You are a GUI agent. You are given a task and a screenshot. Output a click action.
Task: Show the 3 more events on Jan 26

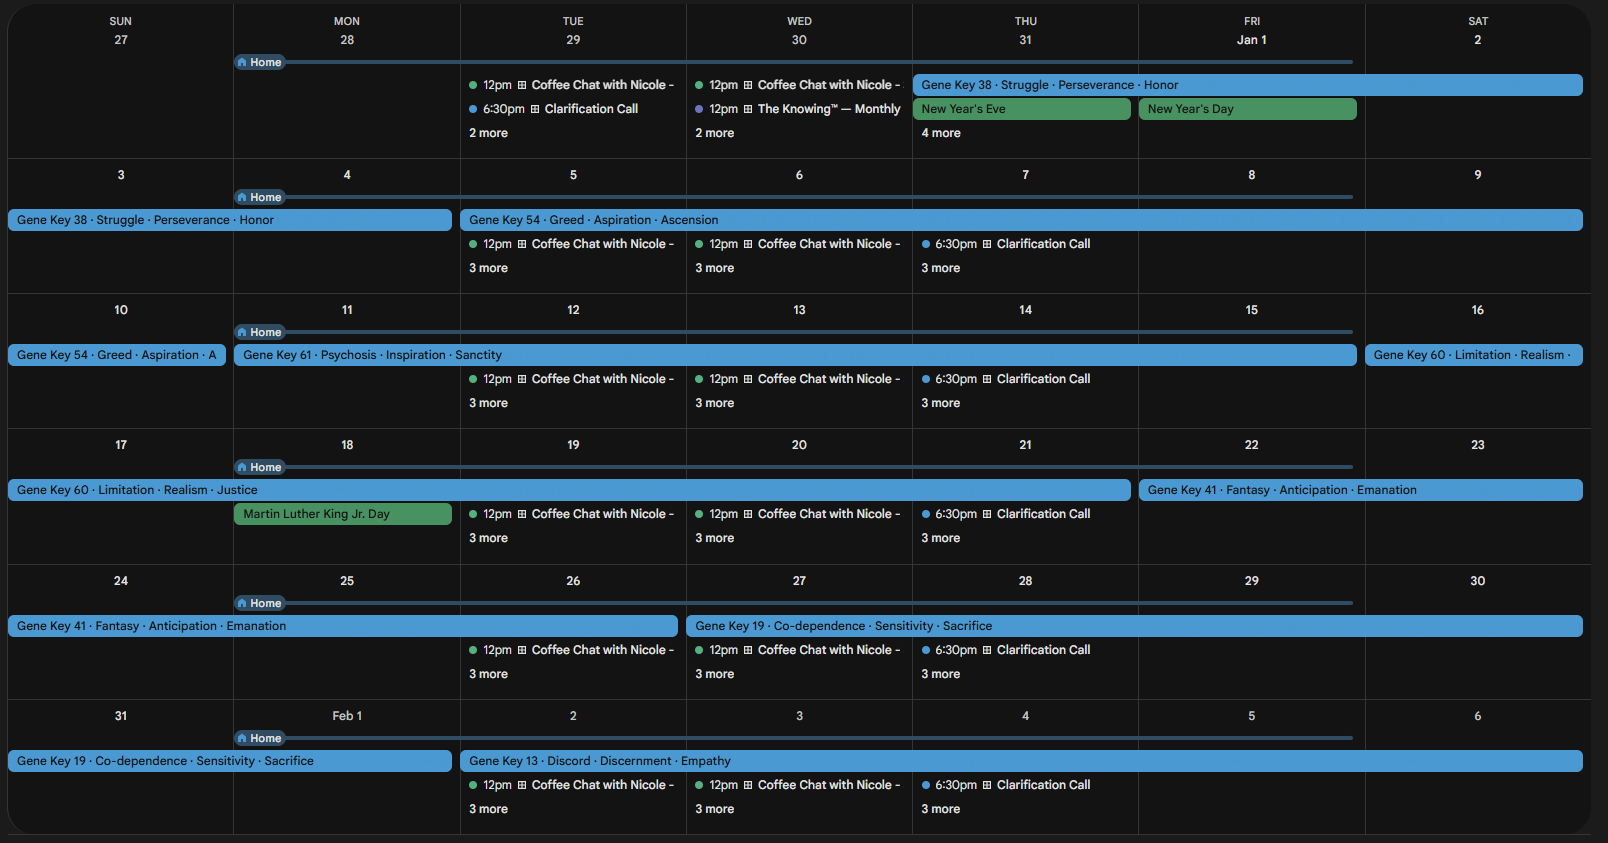(488, 674)
